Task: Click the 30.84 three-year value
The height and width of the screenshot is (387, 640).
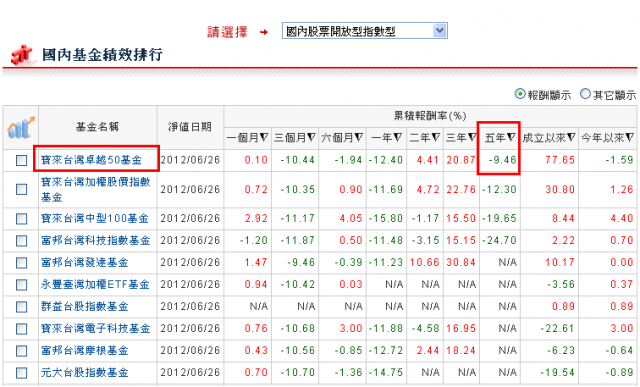Action: pyautogui.click(x=461, y=262)
